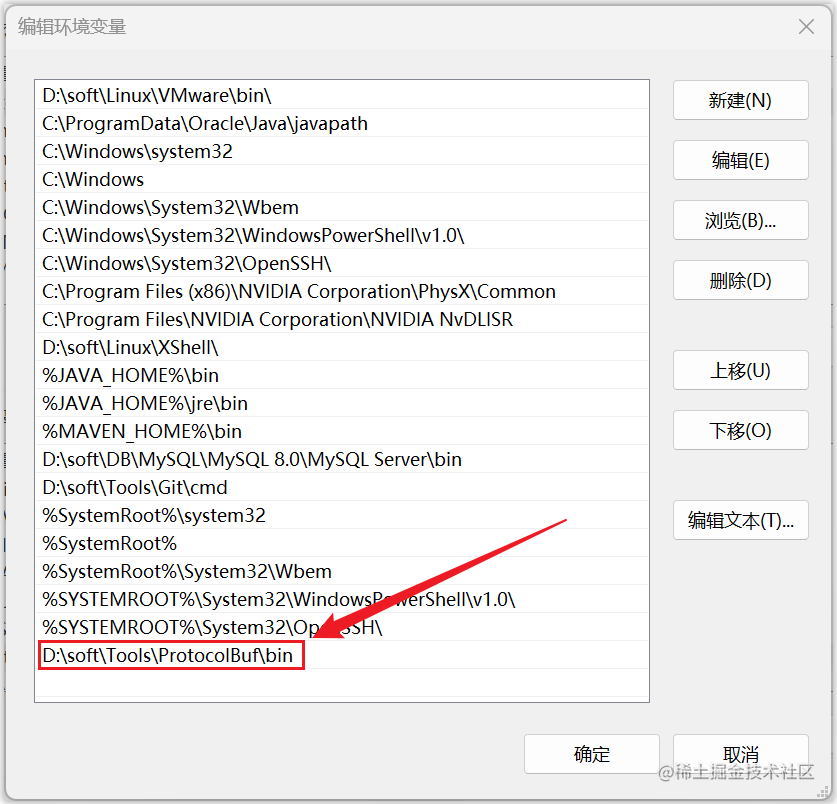
Task: Click the 浏览(B) button
Action: coord(740,220)
